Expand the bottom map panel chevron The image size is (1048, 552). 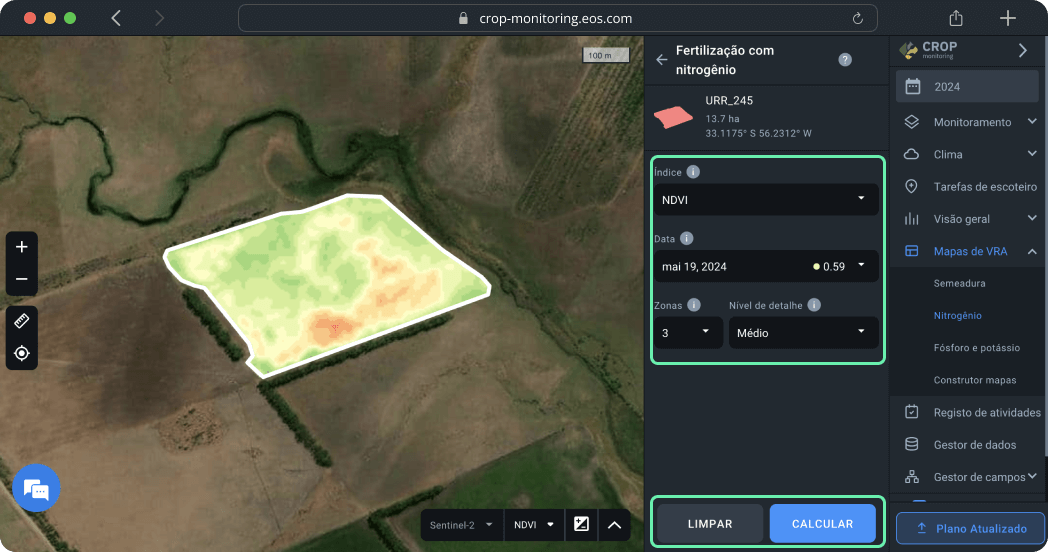[615, 524]
